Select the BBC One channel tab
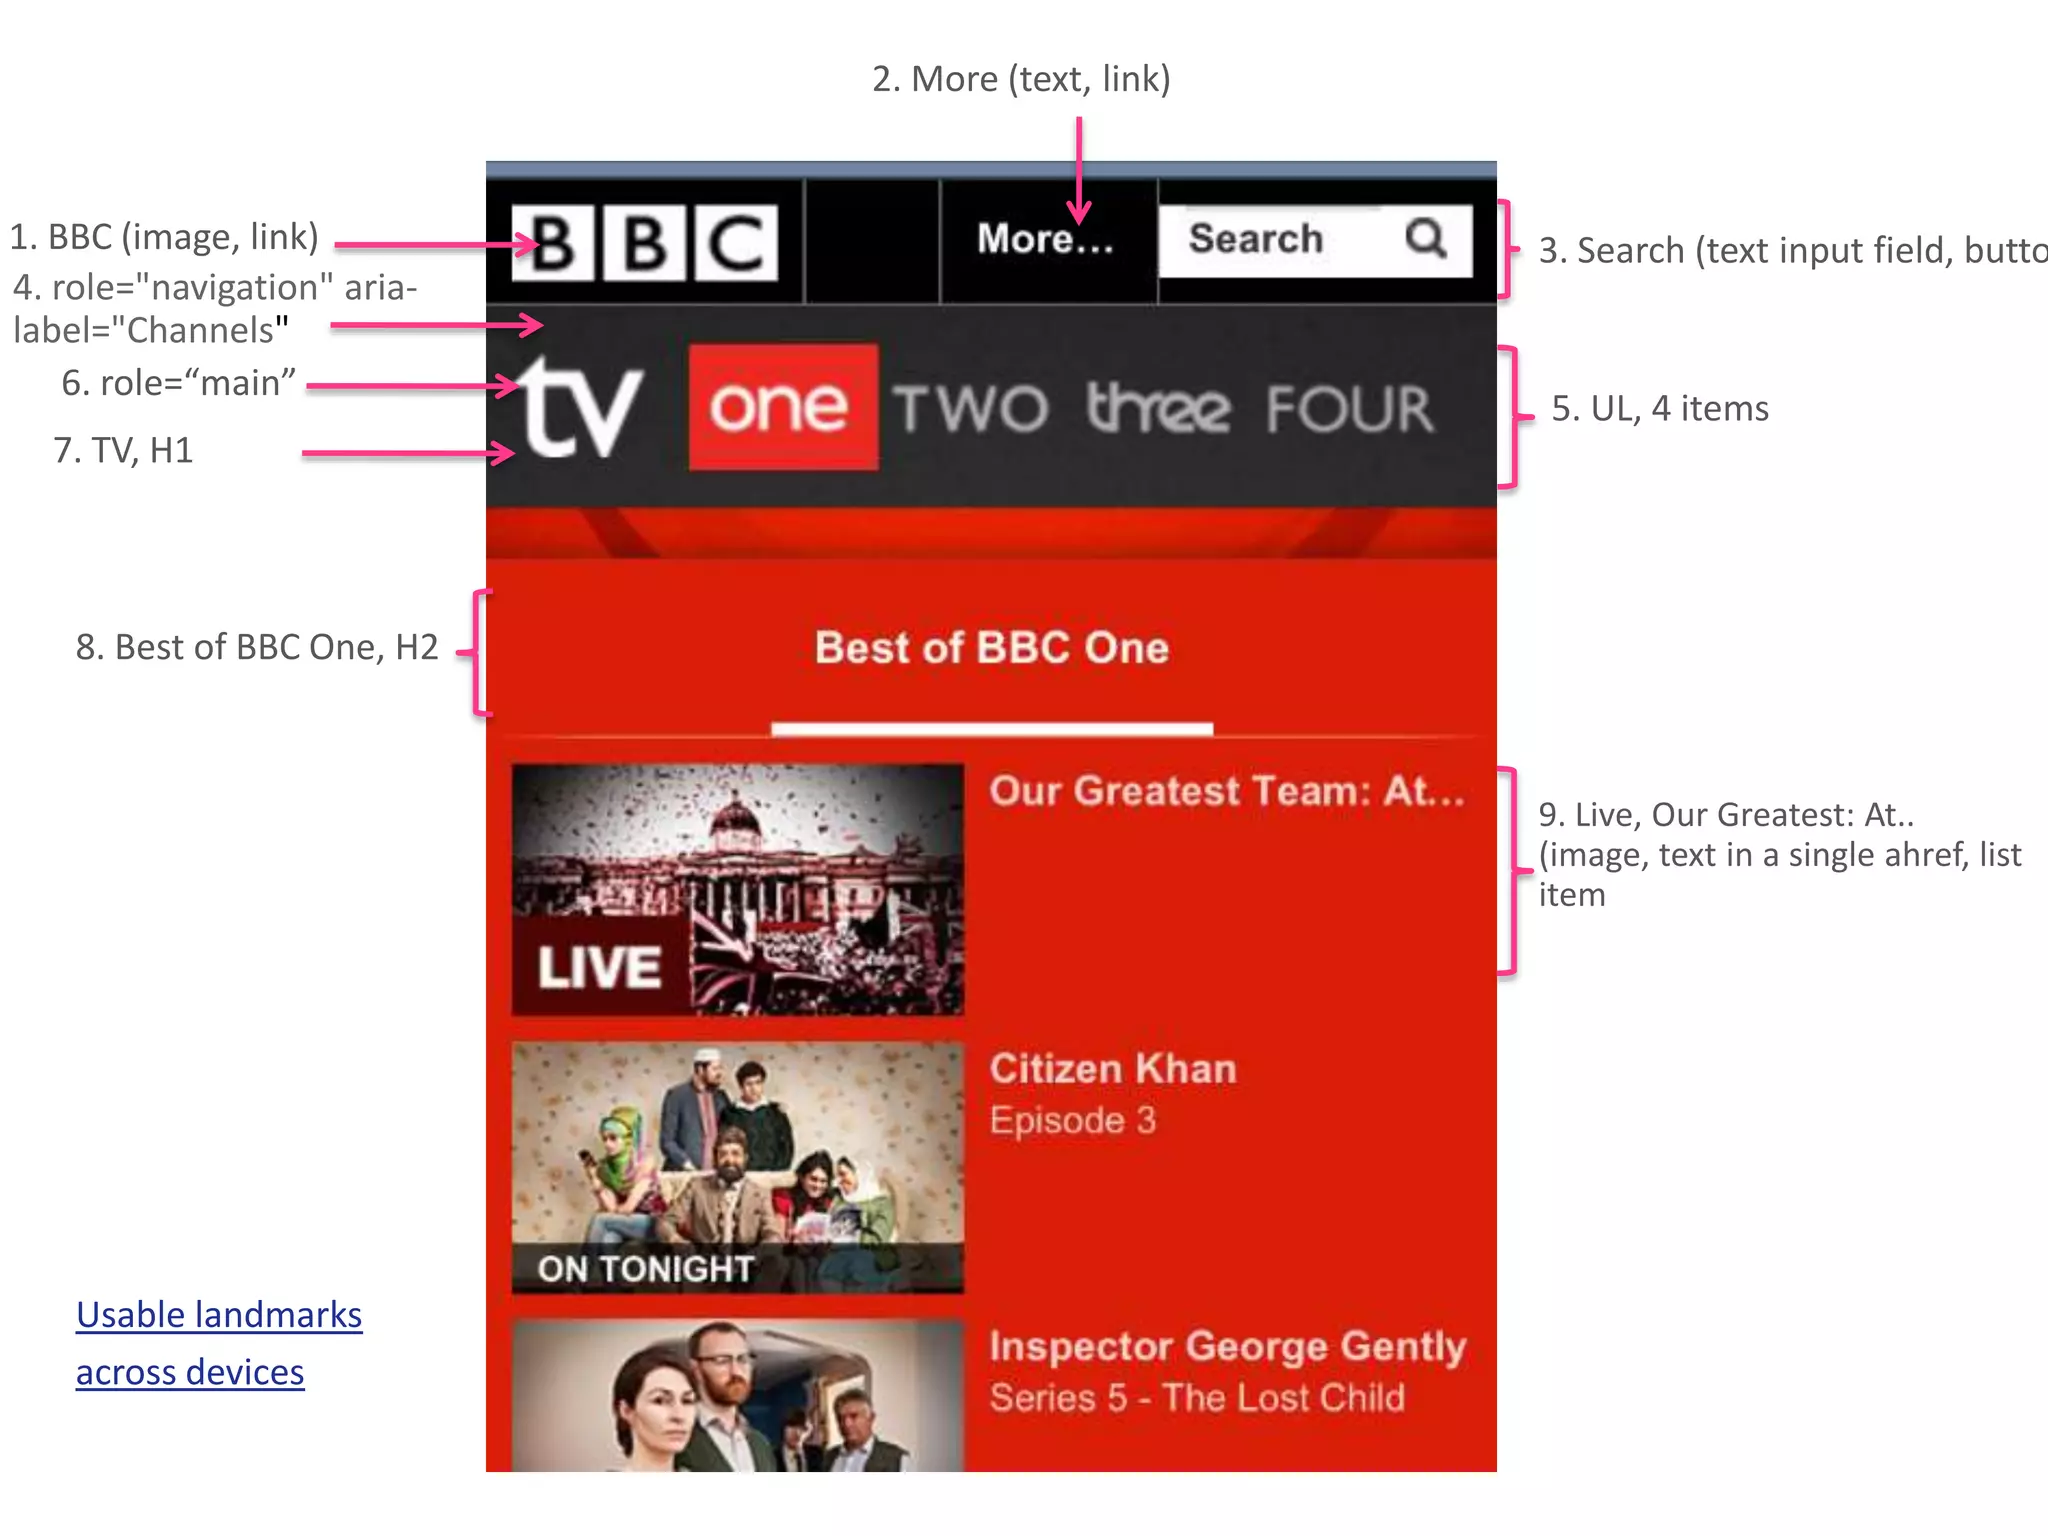 [x=783, y=407]
